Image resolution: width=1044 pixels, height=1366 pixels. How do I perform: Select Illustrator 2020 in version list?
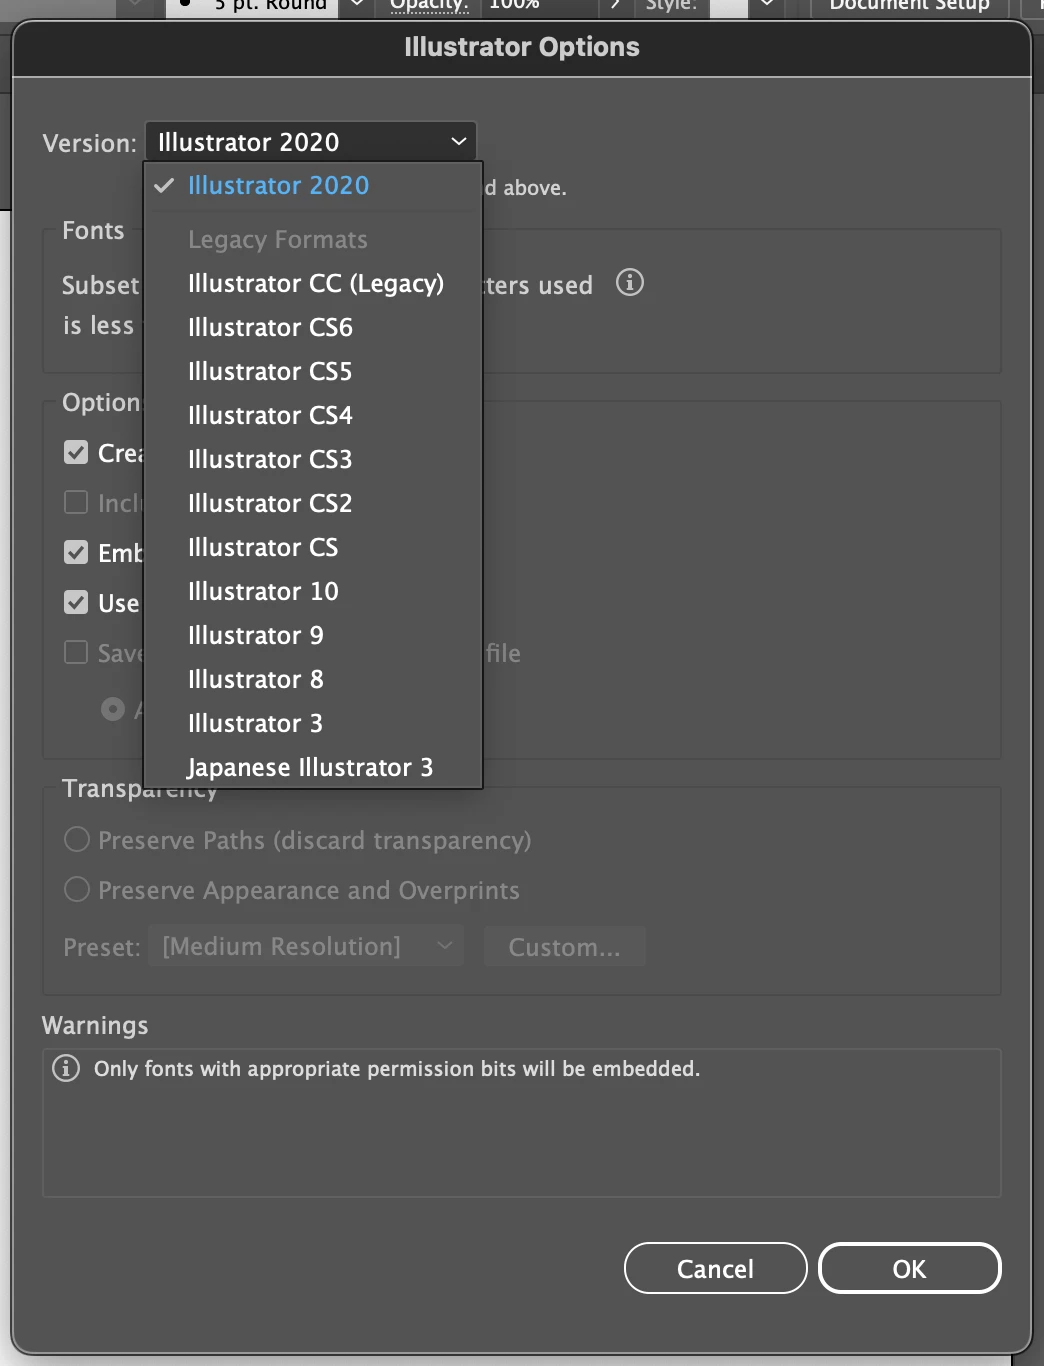tap(313, 186)
